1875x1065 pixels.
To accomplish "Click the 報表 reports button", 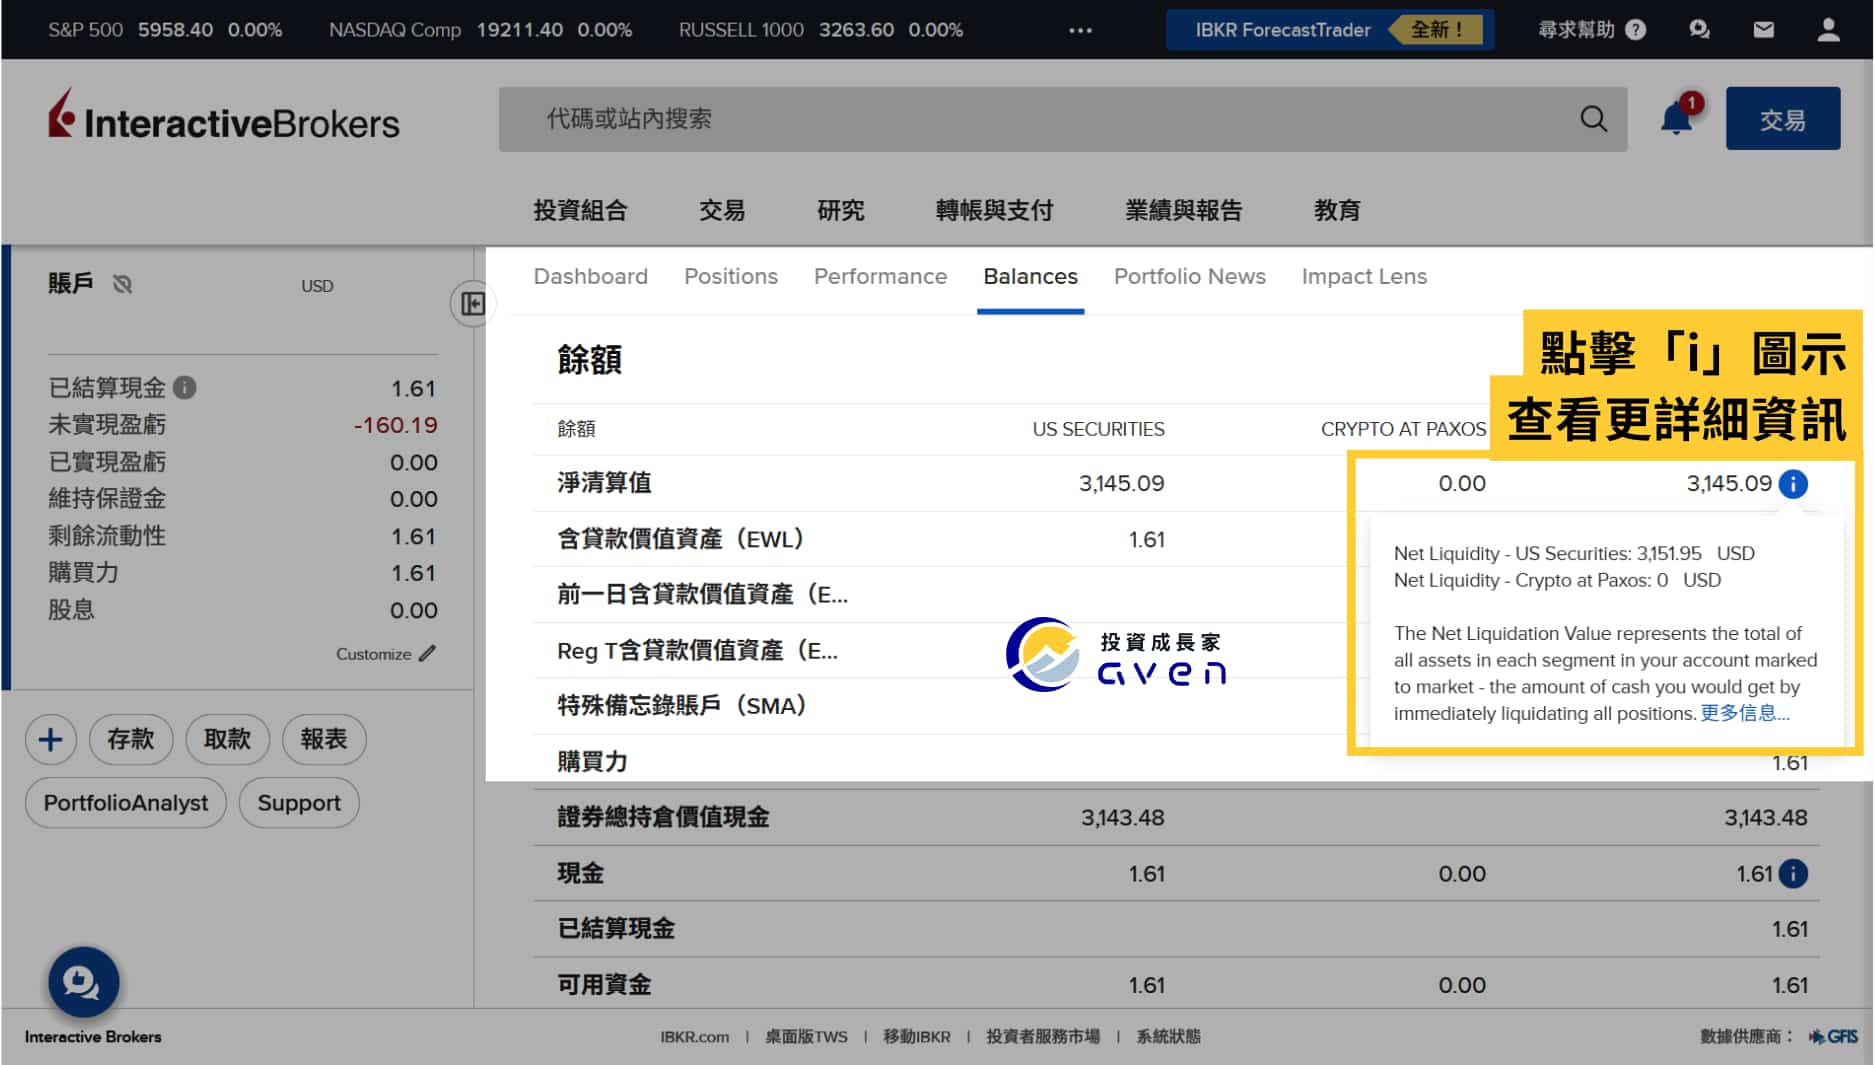I will pos(324,739).
